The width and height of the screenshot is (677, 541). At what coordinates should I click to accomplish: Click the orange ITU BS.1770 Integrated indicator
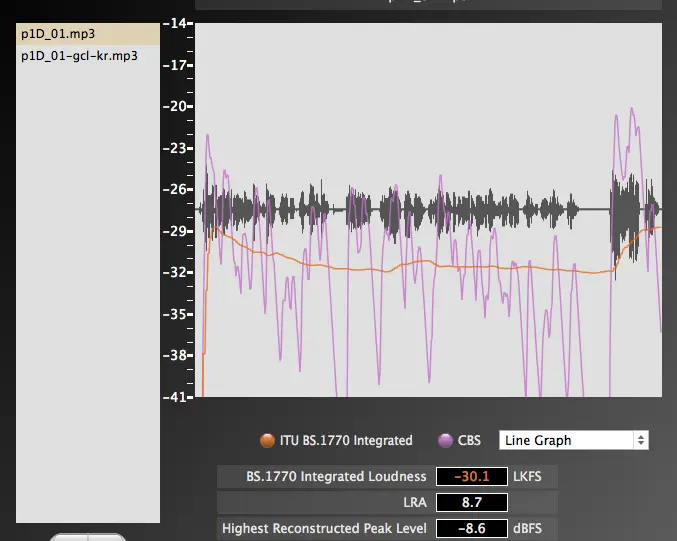point(267,440)
